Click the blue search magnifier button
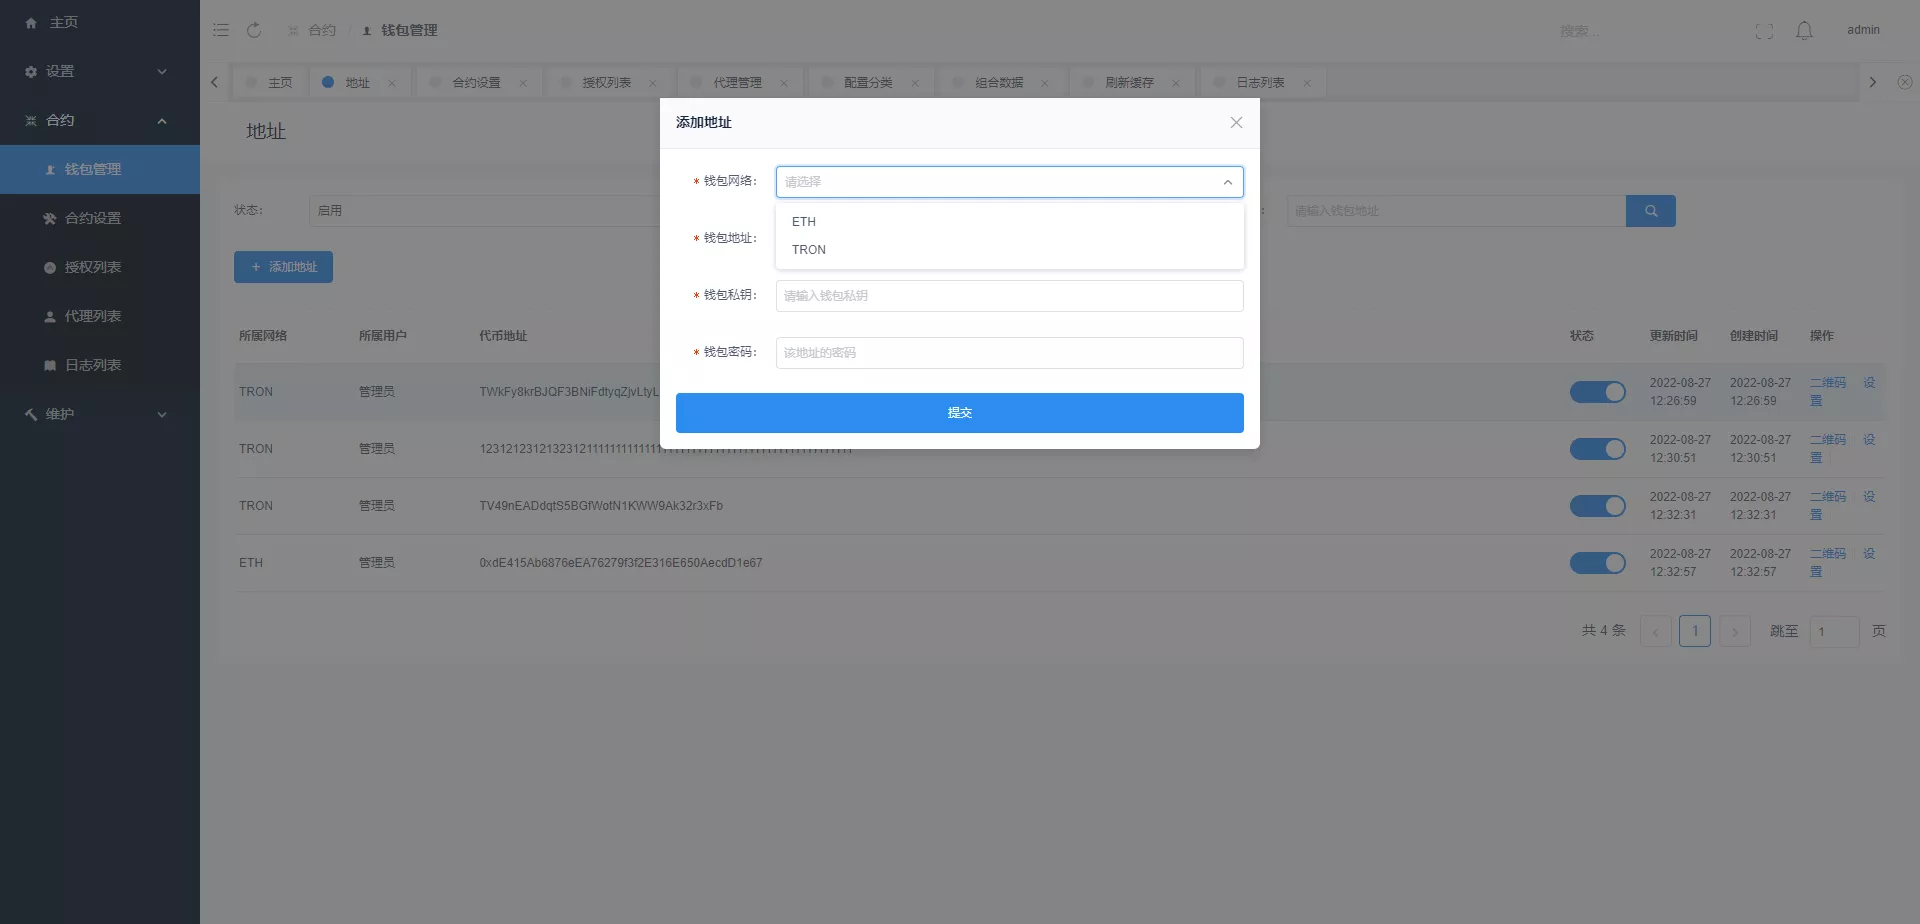 [1650, 211]
